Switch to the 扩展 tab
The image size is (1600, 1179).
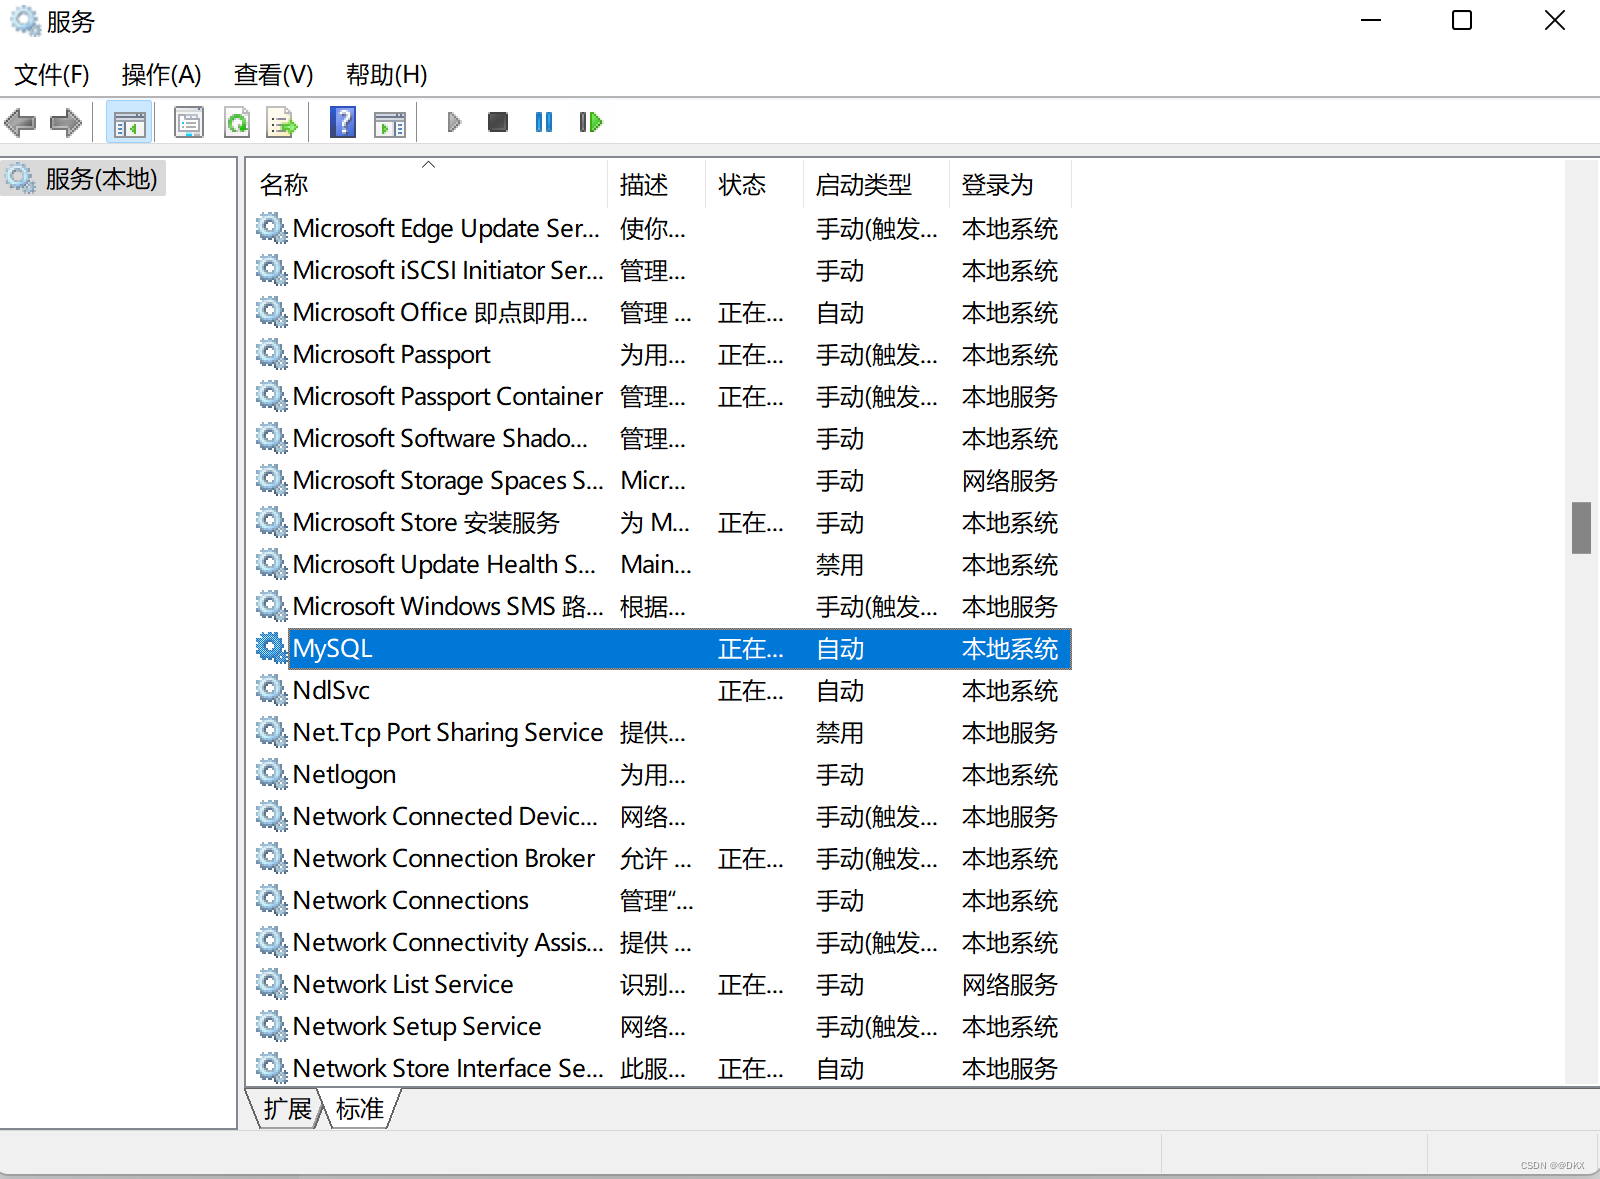(285, 1108)
